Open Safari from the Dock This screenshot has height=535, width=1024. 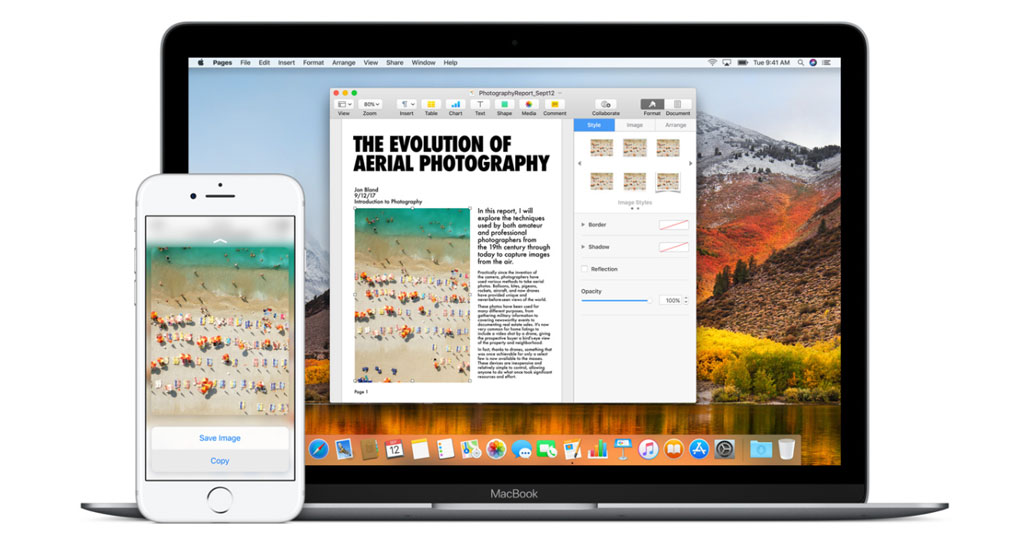pos(319,449)
